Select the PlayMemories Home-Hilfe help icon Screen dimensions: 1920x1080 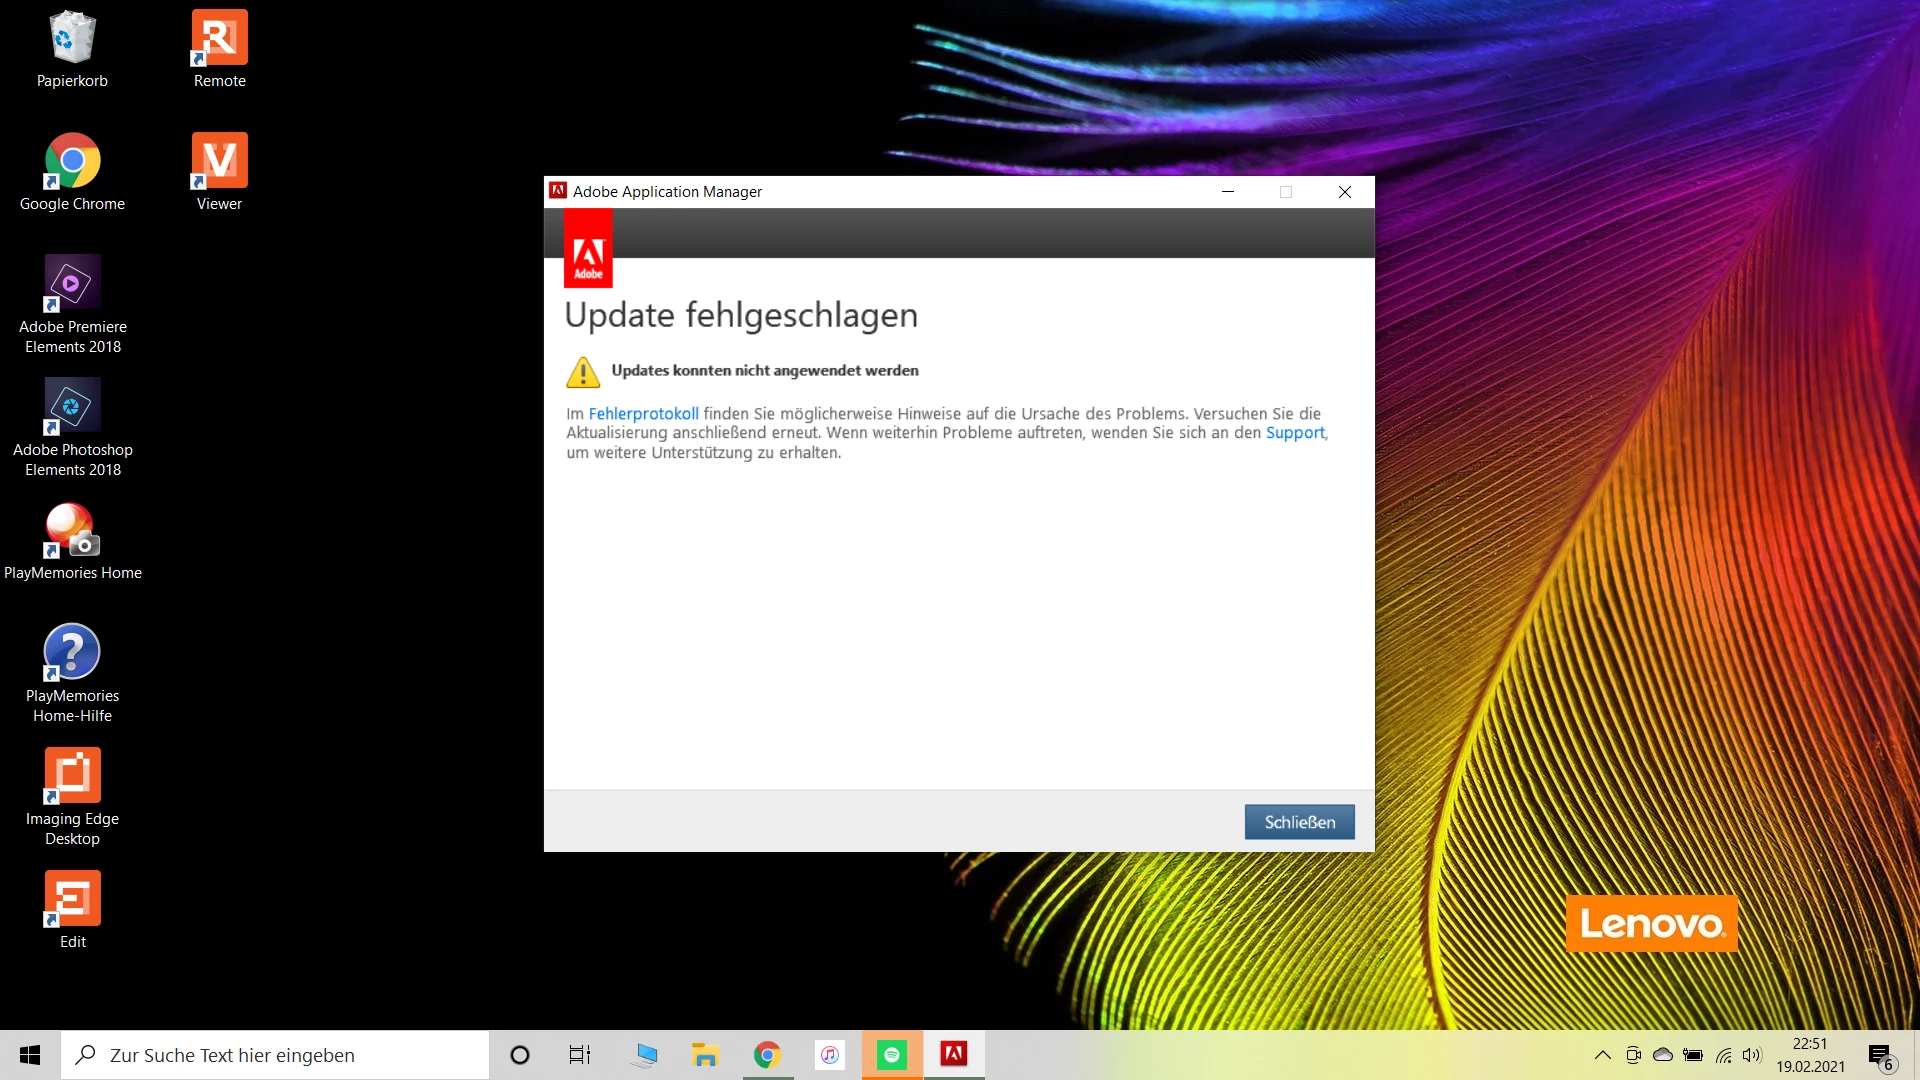(x=72, y=674)
